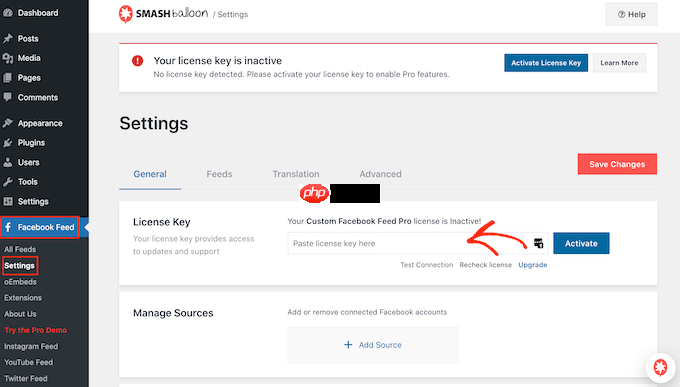The height and width of the screenshot is (387, 680).
Task: Click the Test Connection link
Action: 427,265
